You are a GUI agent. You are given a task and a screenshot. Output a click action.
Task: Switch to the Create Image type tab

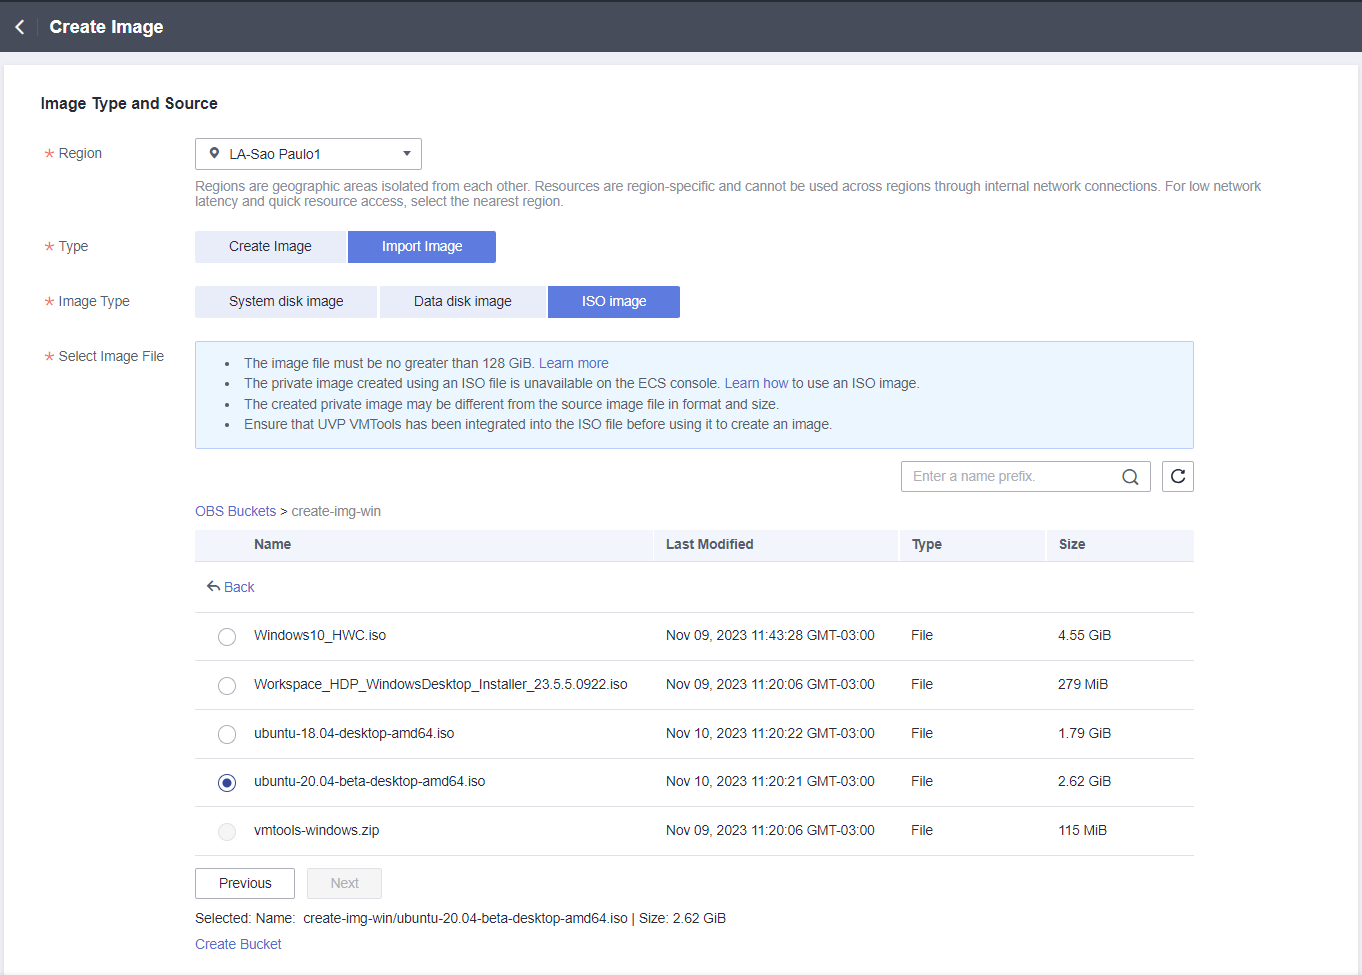tap(270, 247)
